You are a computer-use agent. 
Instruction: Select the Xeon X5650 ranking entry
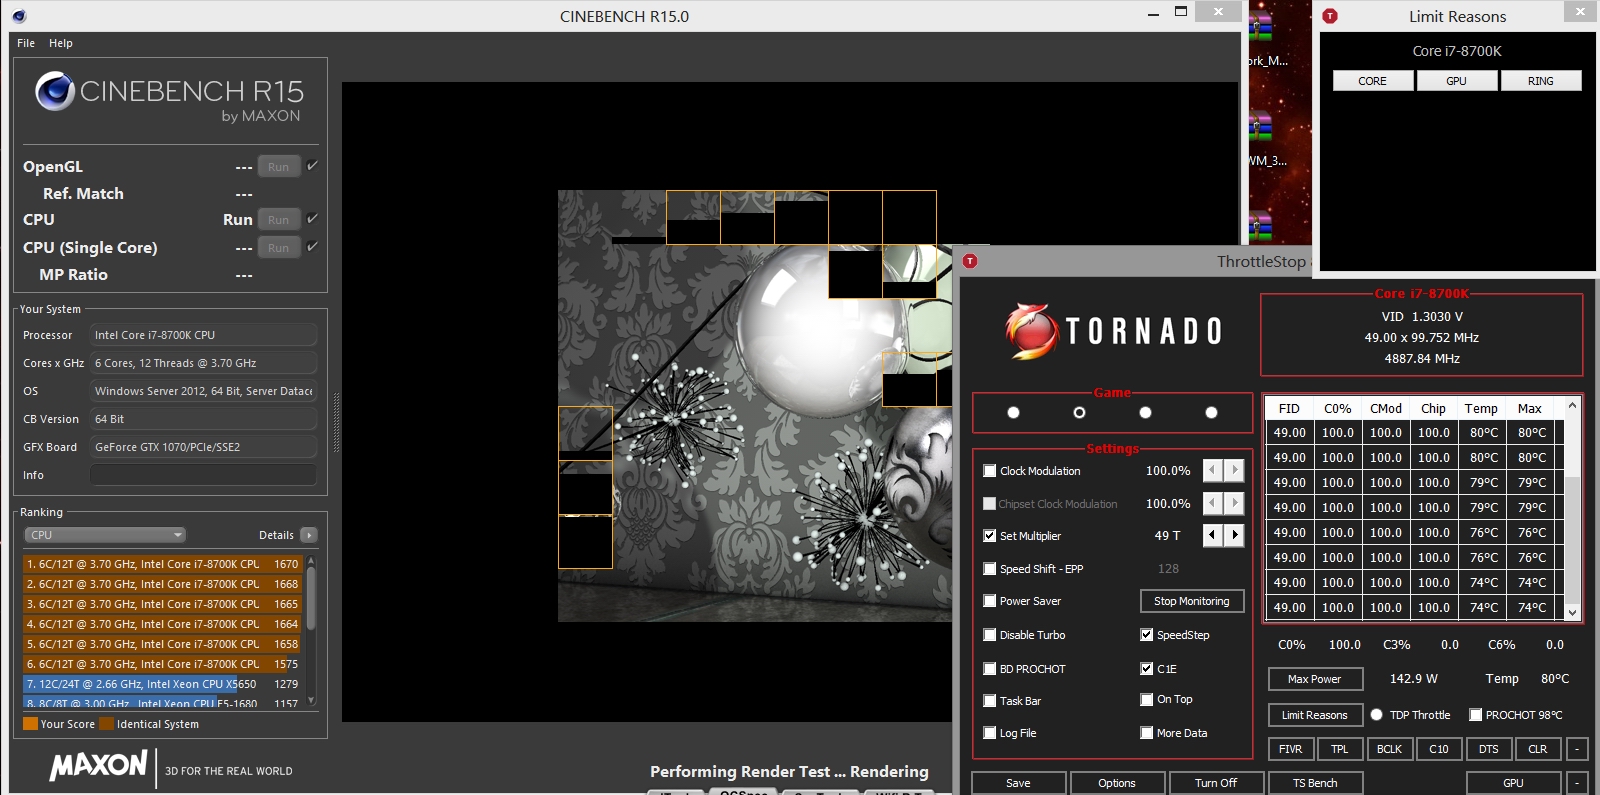click(162, 684)
